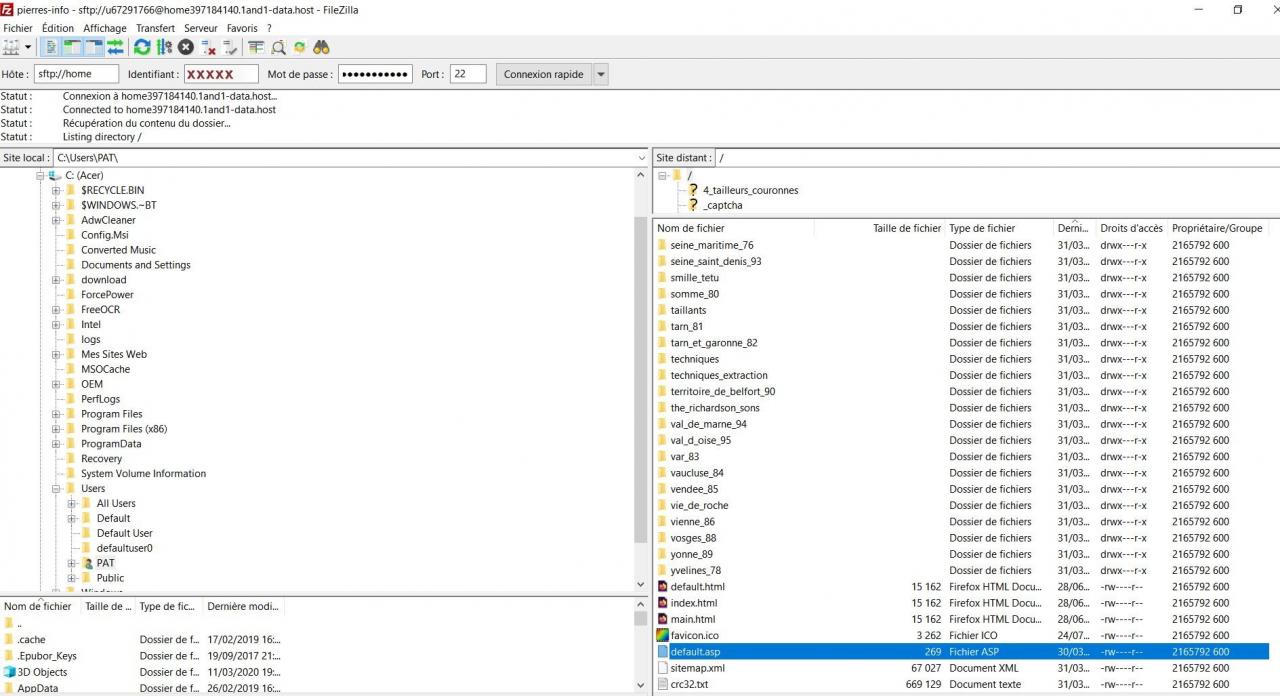Click the local tree vertical scrollbar

tap(641, 380)
